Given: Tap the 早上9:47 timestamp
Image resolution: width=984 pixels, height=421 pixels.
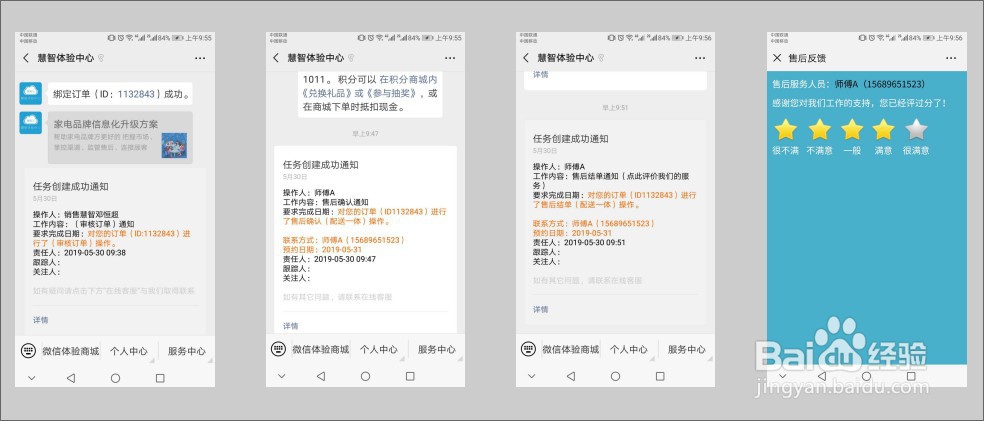Looking at the screenshot, I should (x=364, y=134).
